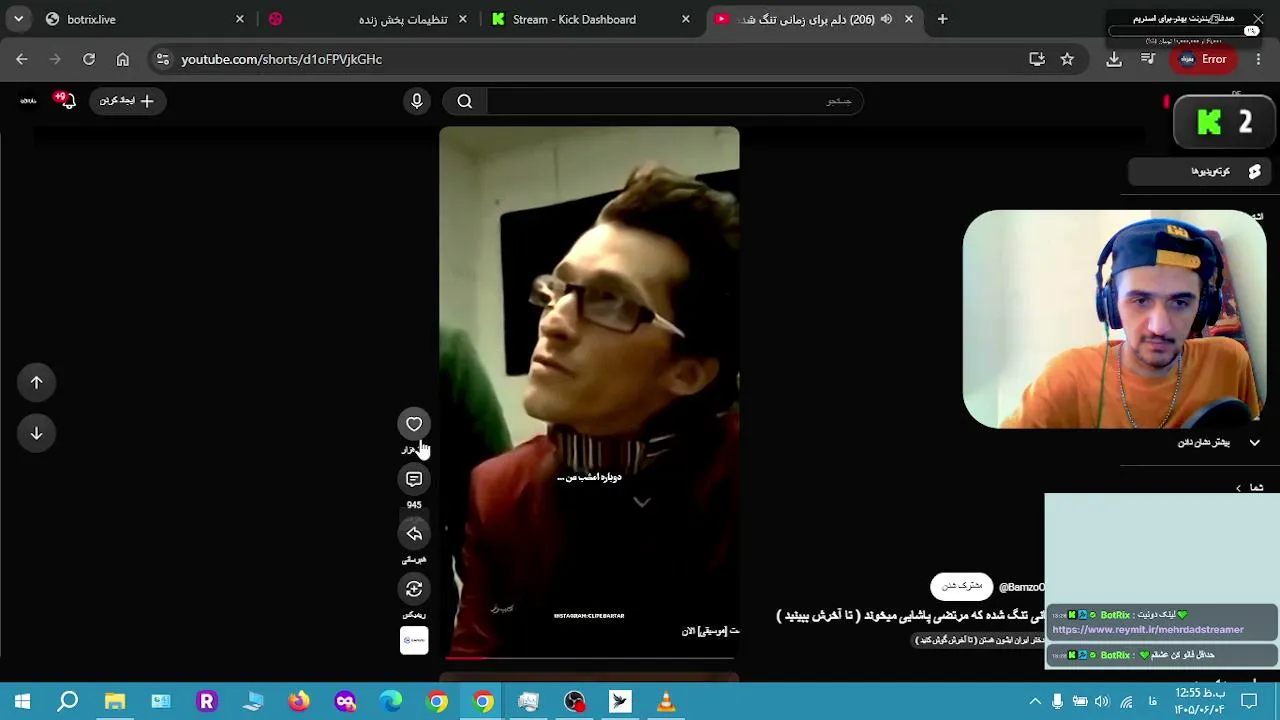Switch to the Stream - Kick Dashboard tab

click(x=590, y=19)
